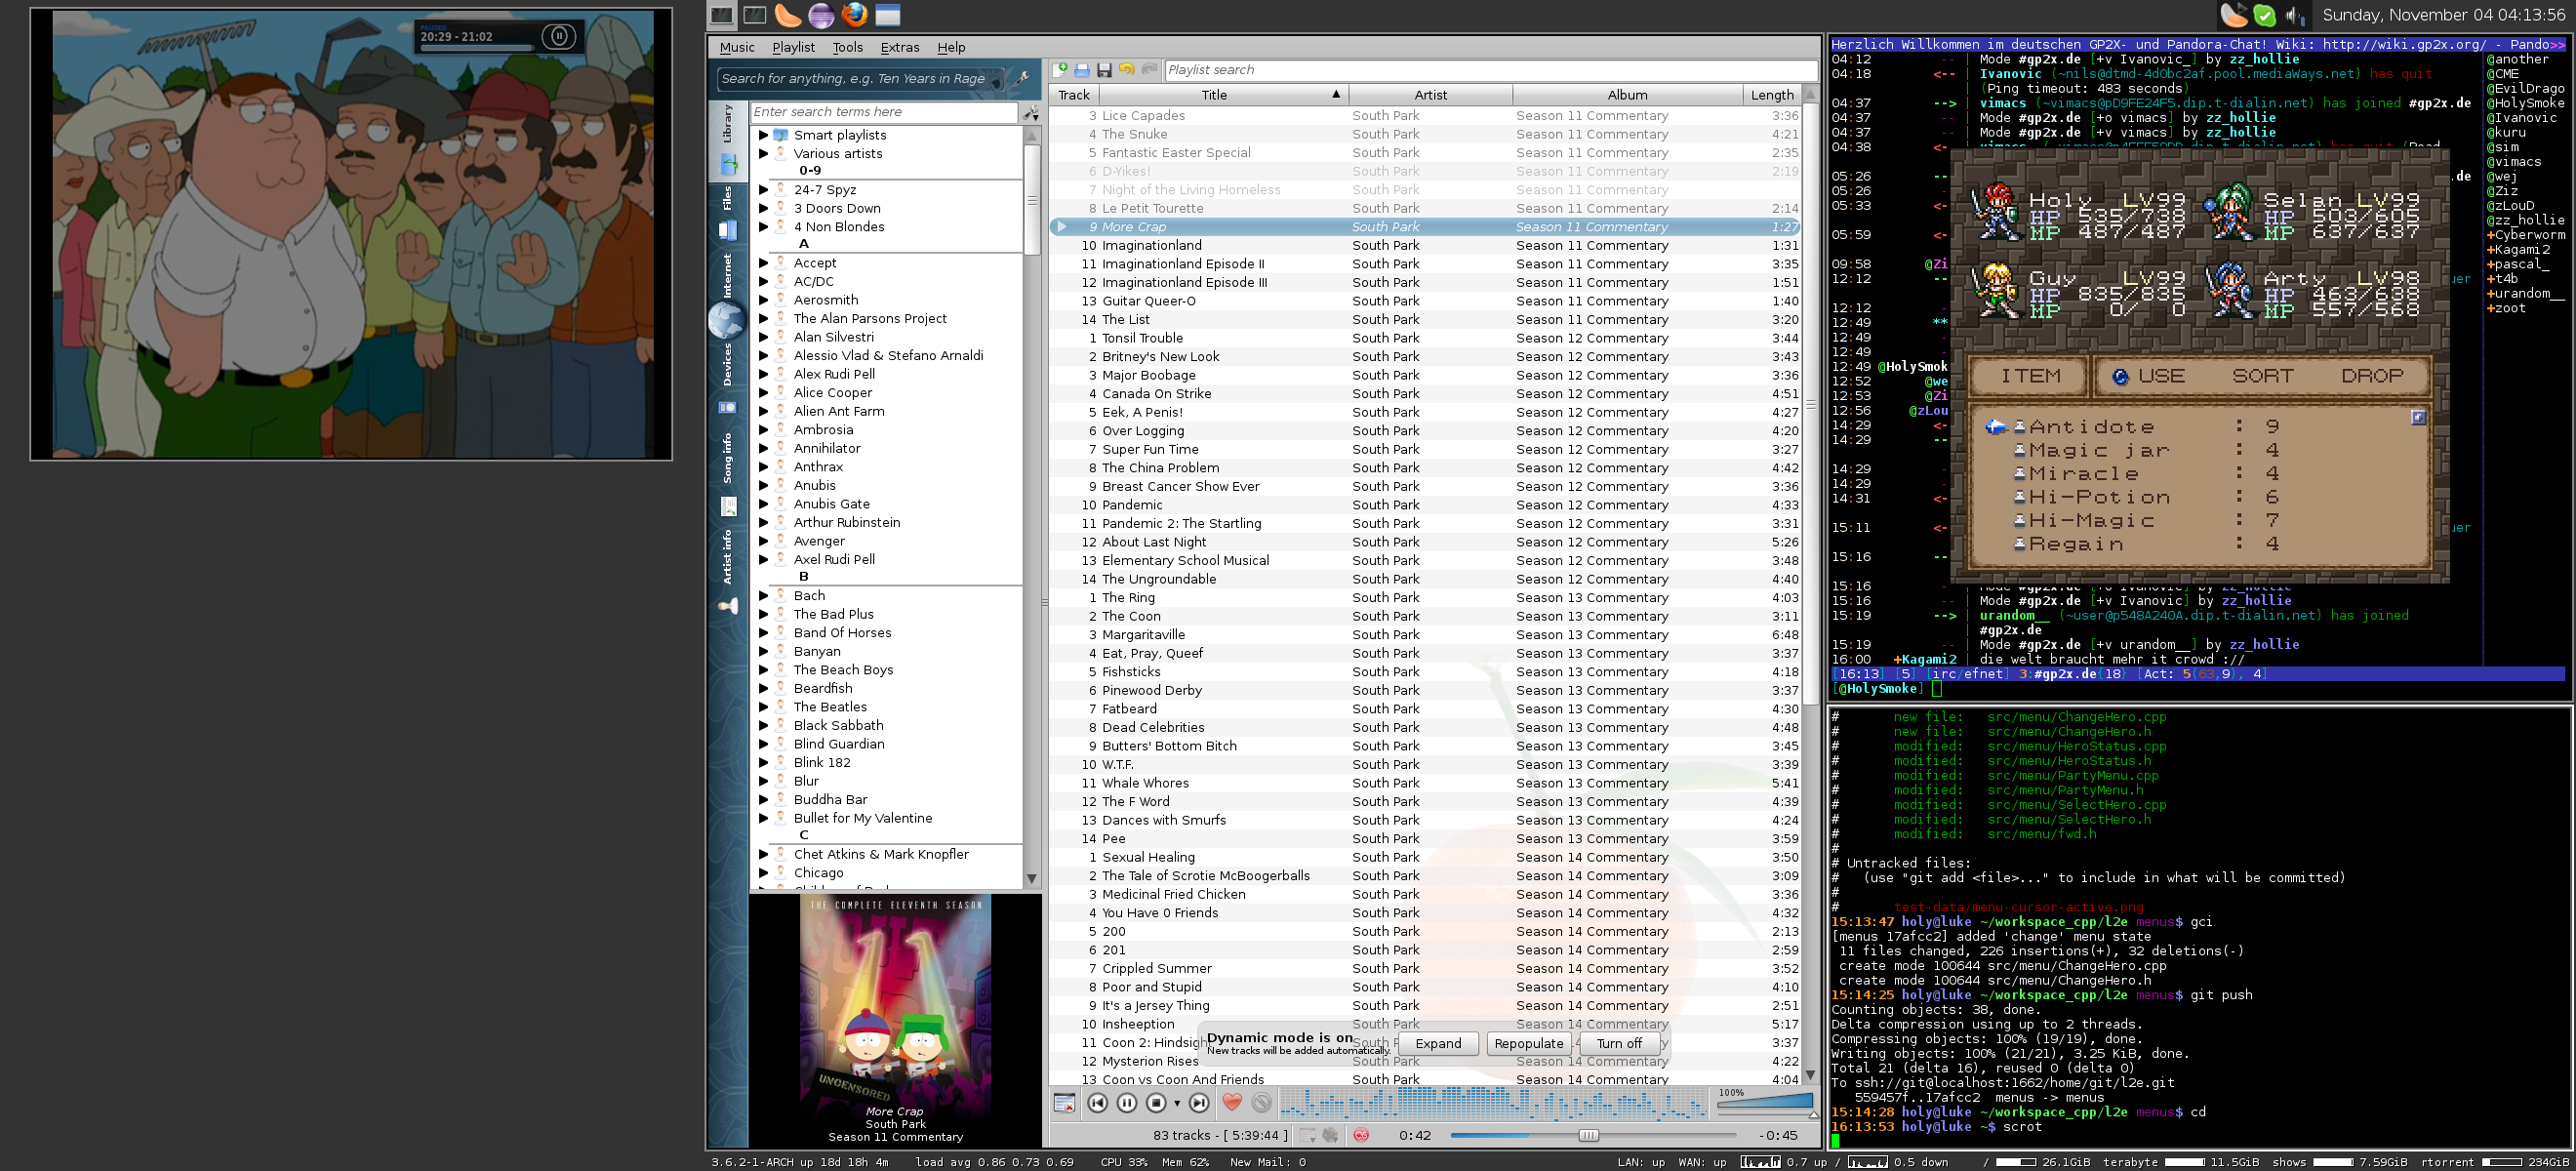This screenshot has height=1171, width=2576.
Task: Click the clear playlist icon
Action: (1064, 1102)
